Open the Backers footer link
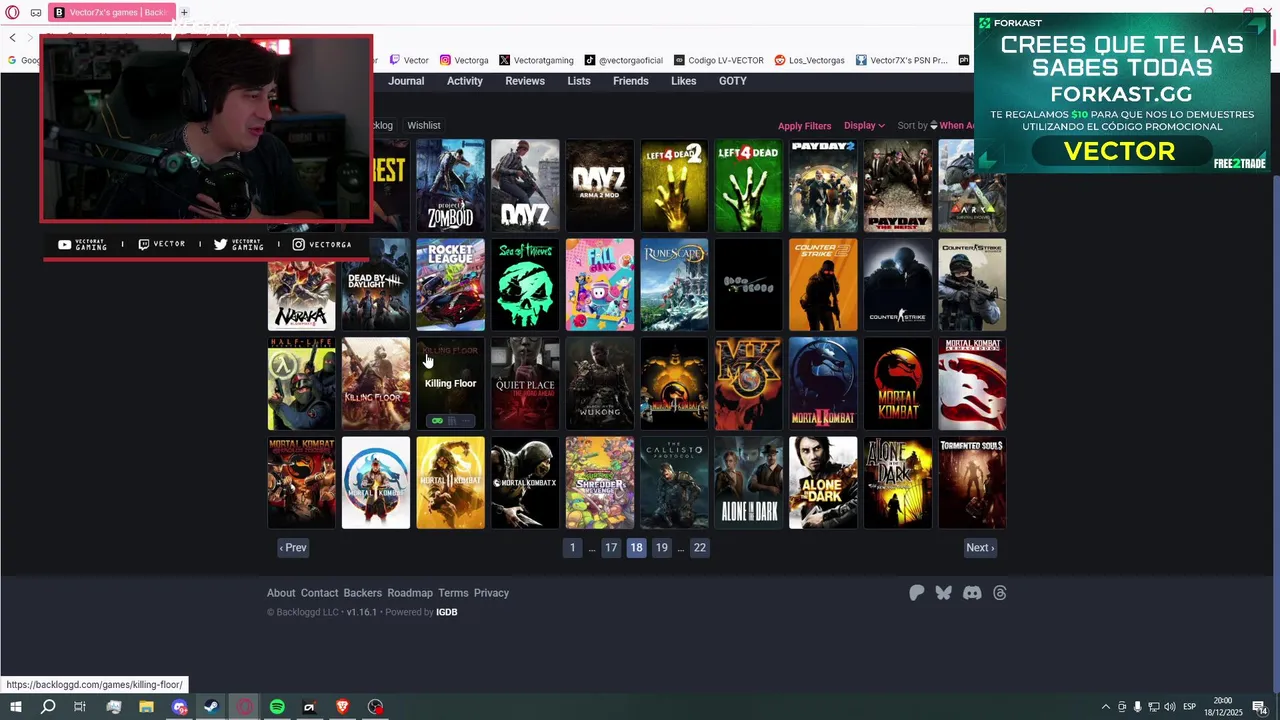Screen dimensions: 1280x720 363,593
